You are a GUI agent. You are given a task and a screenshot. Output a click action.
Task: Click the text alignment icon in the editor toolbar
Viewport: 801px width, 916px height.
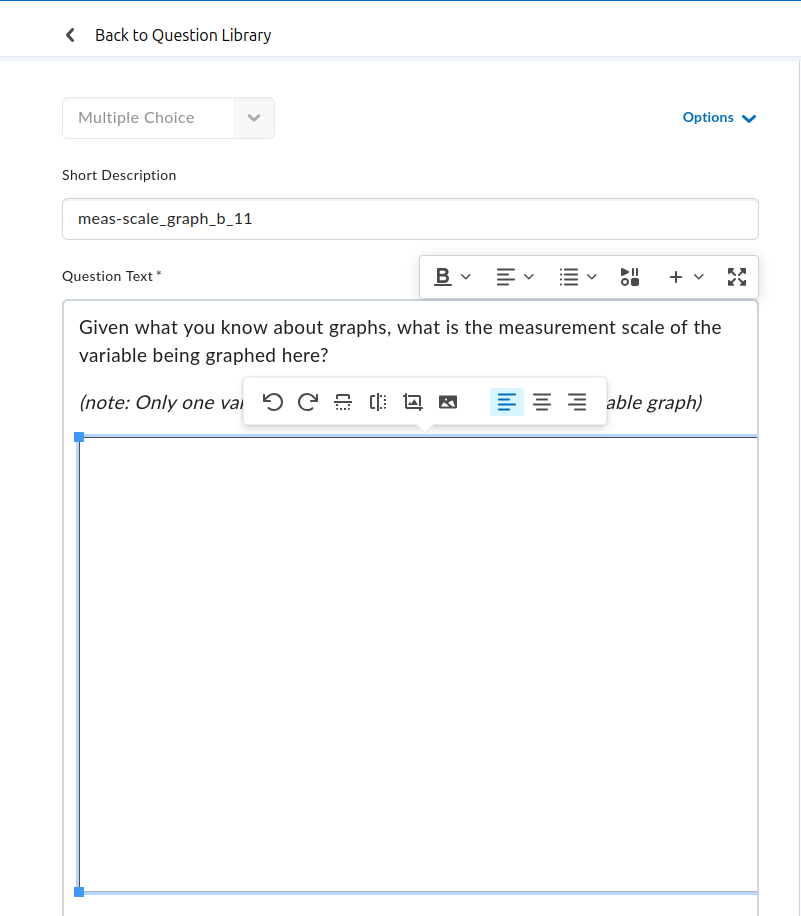(505, 276)
